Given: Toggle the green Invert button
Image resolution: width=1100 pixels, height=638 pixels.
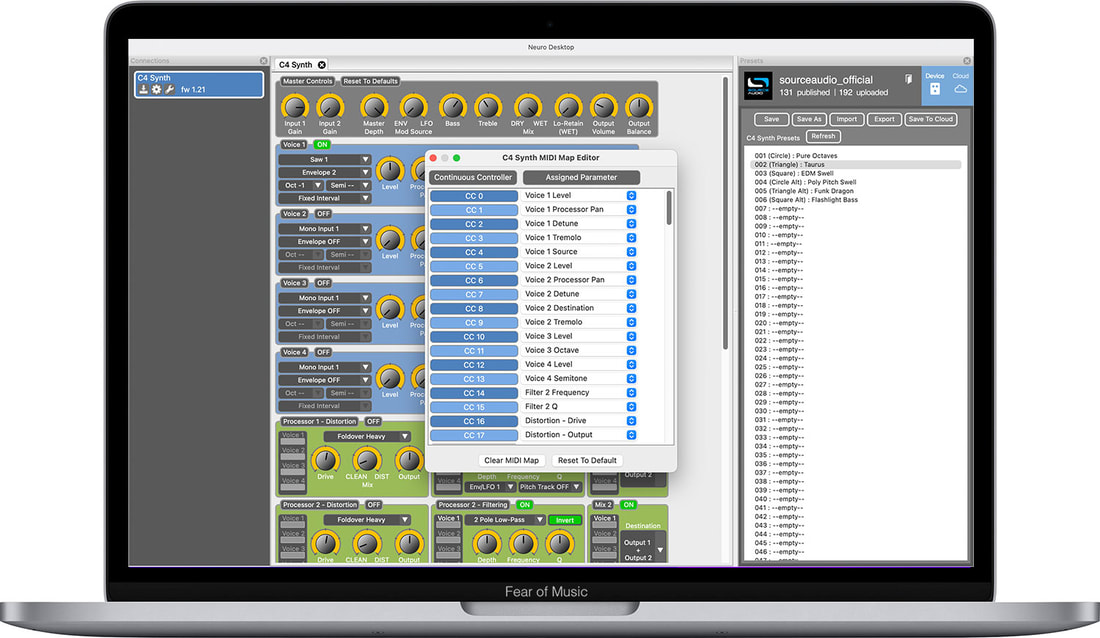Looking at the screenshot, I should tap(565, 520).
